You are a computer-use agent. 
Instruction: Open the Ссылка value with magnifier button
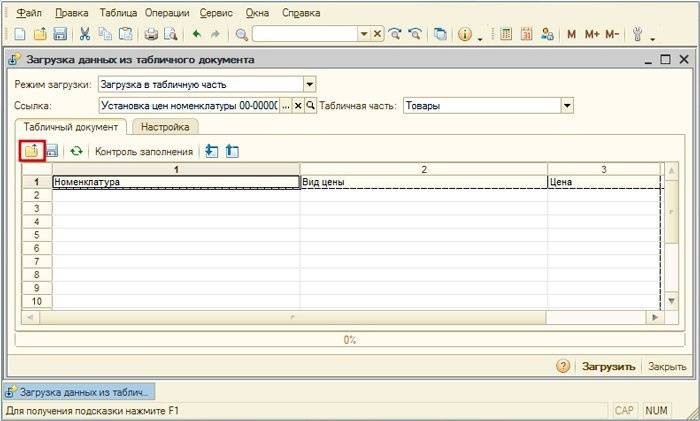(x=310, y=106)
